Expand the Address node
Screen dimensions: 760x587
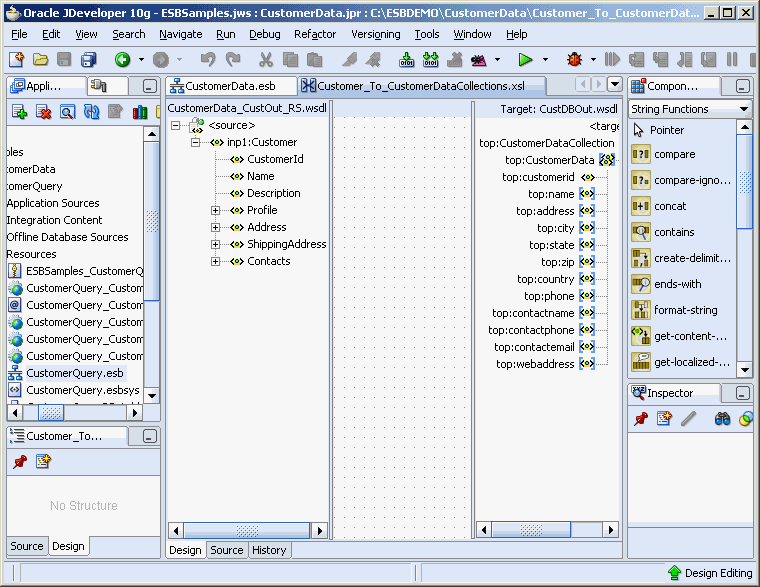[215, 227]
